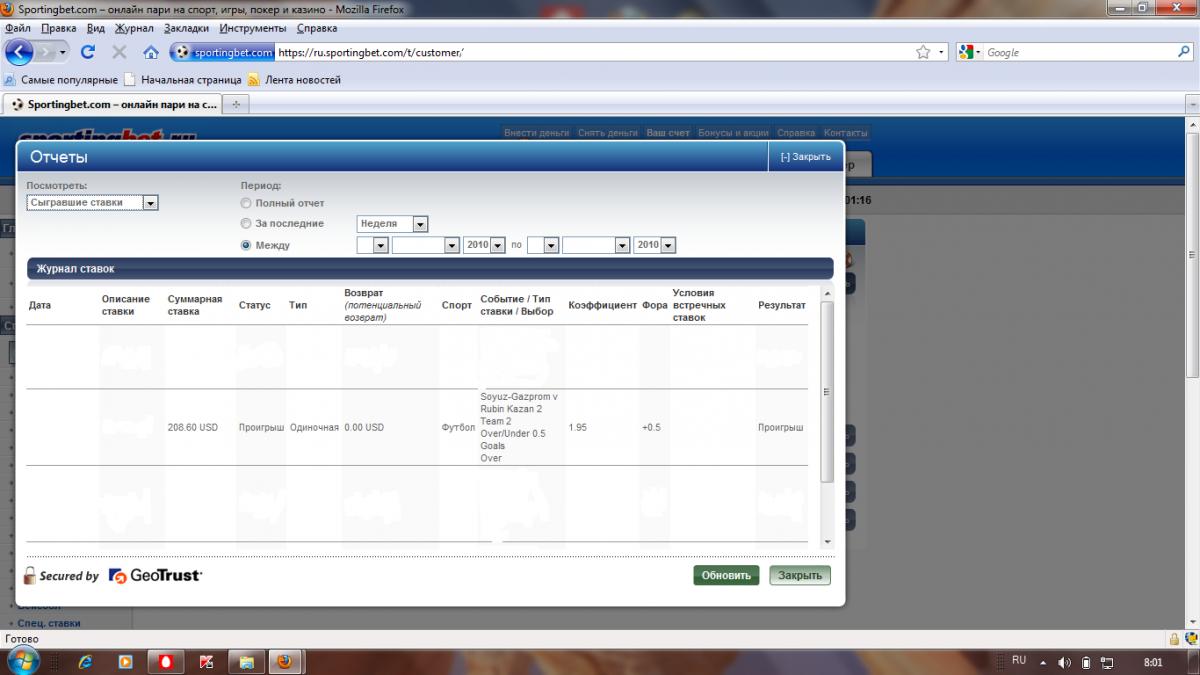This screenshot has width=1200, height=675.
Task: Click the URL address field
Action: click(x=590, y=52)
